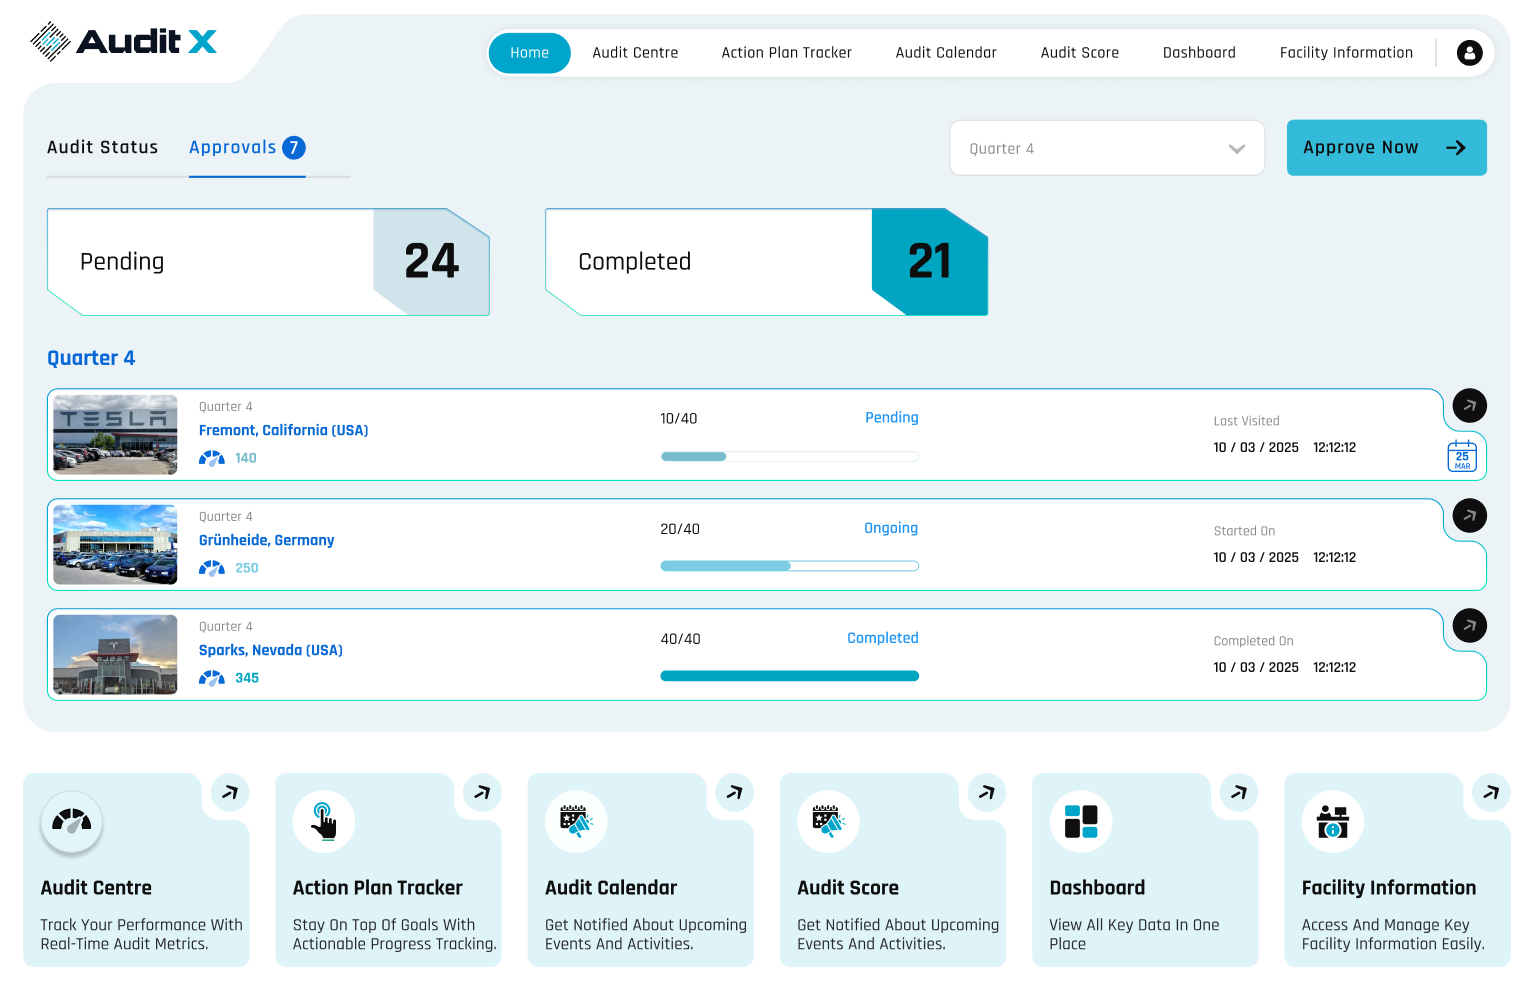1532x1001 pixels.
Task: Click the Audit Centre gauge icon
Action: (72, 822)
